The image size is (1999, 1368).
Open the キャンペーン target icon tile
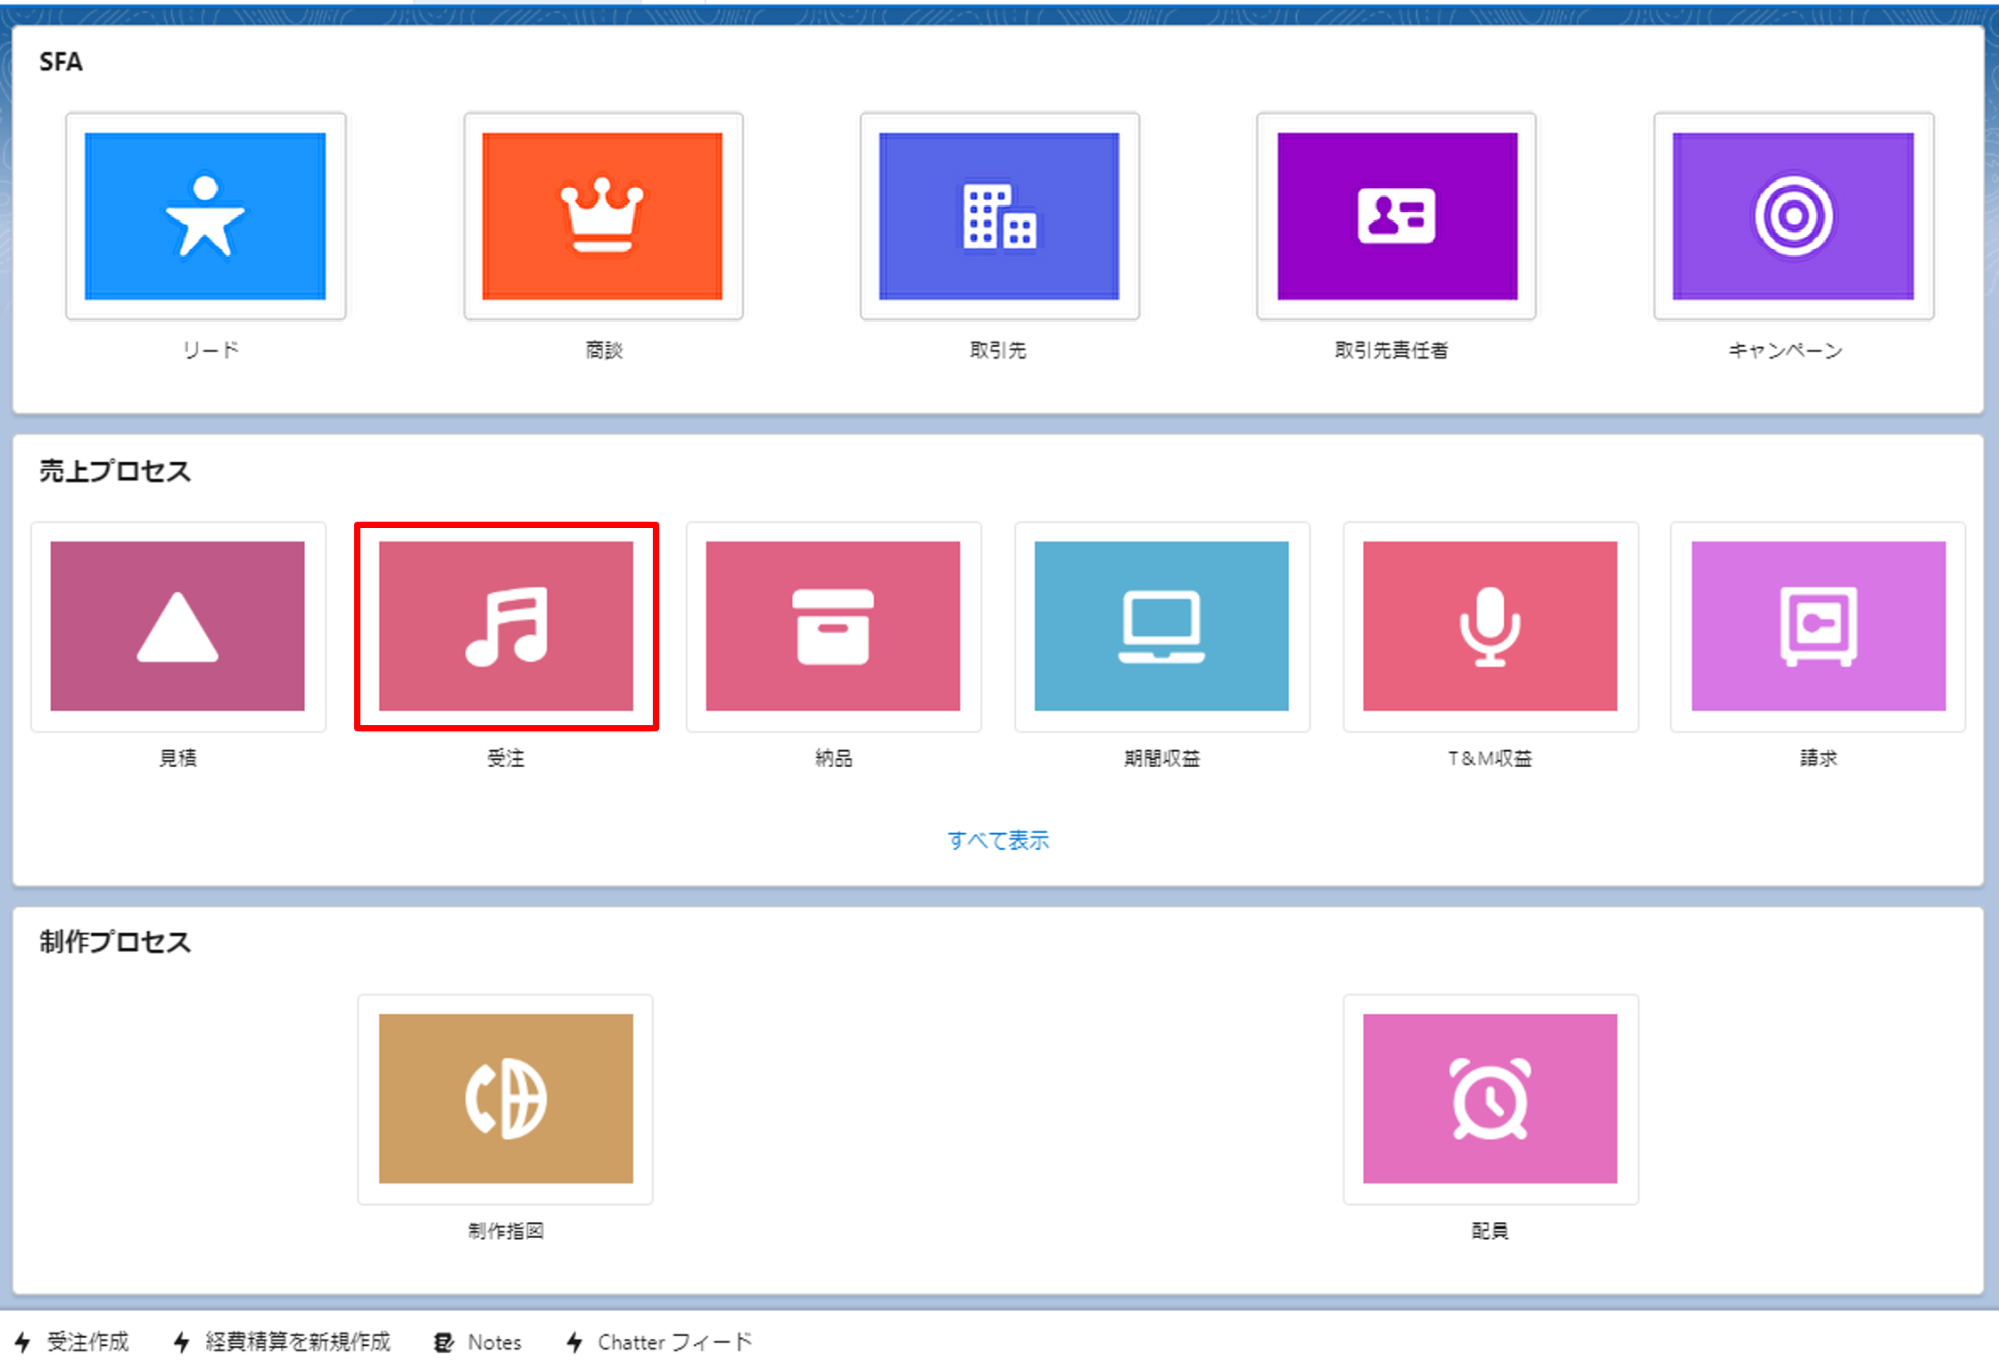click(1793, 216)
